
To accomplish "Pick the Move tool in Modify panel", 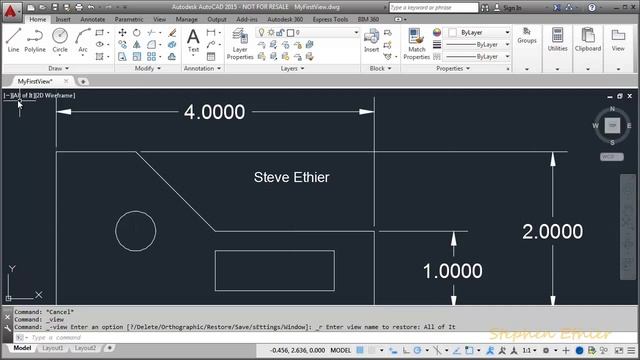I will (122, 32).
